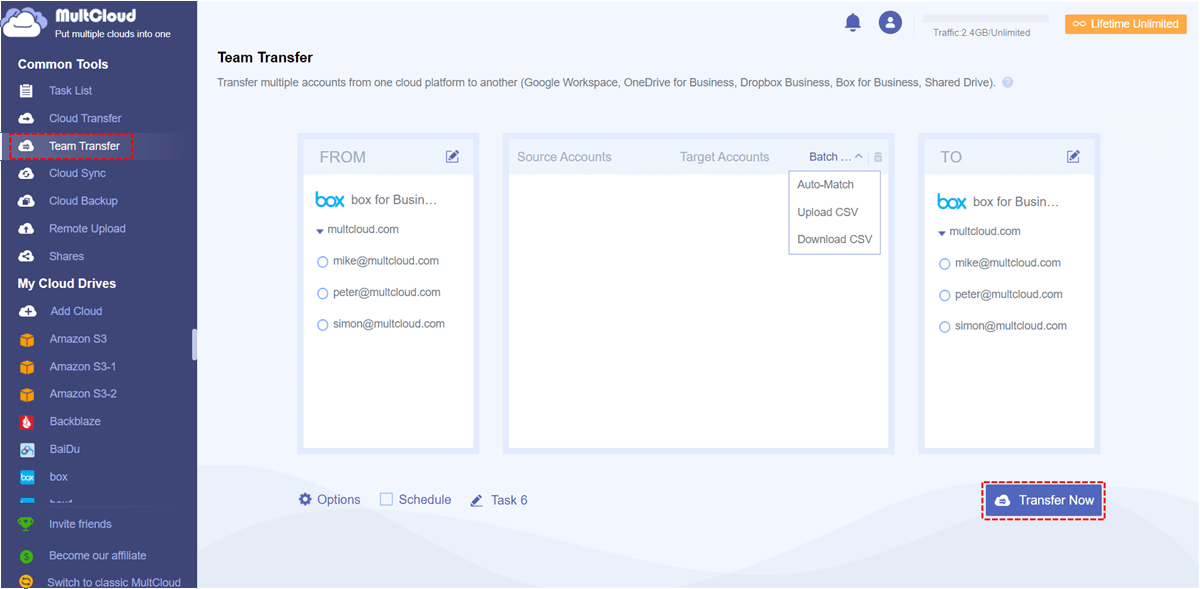Edit the FROM panel with pencil icon
1200x589 pixels.
[453, 156]
